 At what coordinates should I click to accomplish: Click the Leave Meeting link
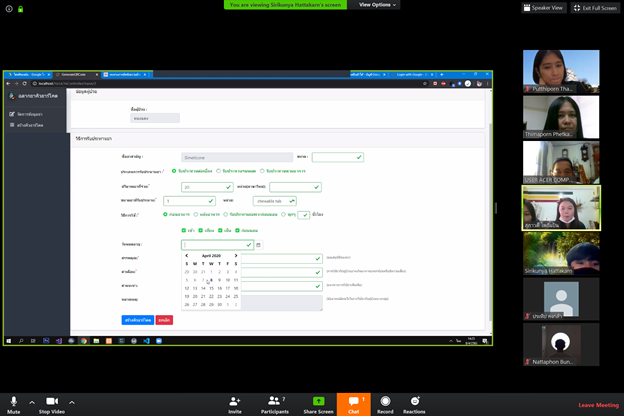click(598, 405)
